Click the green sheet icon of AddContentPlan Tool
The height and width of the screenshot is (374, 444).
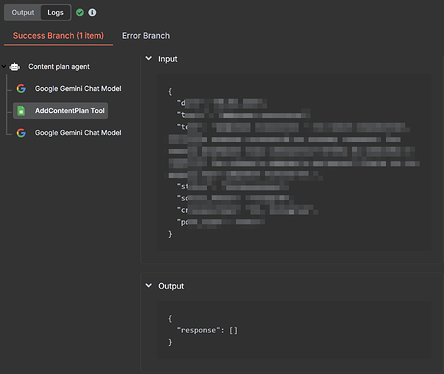coord(21,111)
